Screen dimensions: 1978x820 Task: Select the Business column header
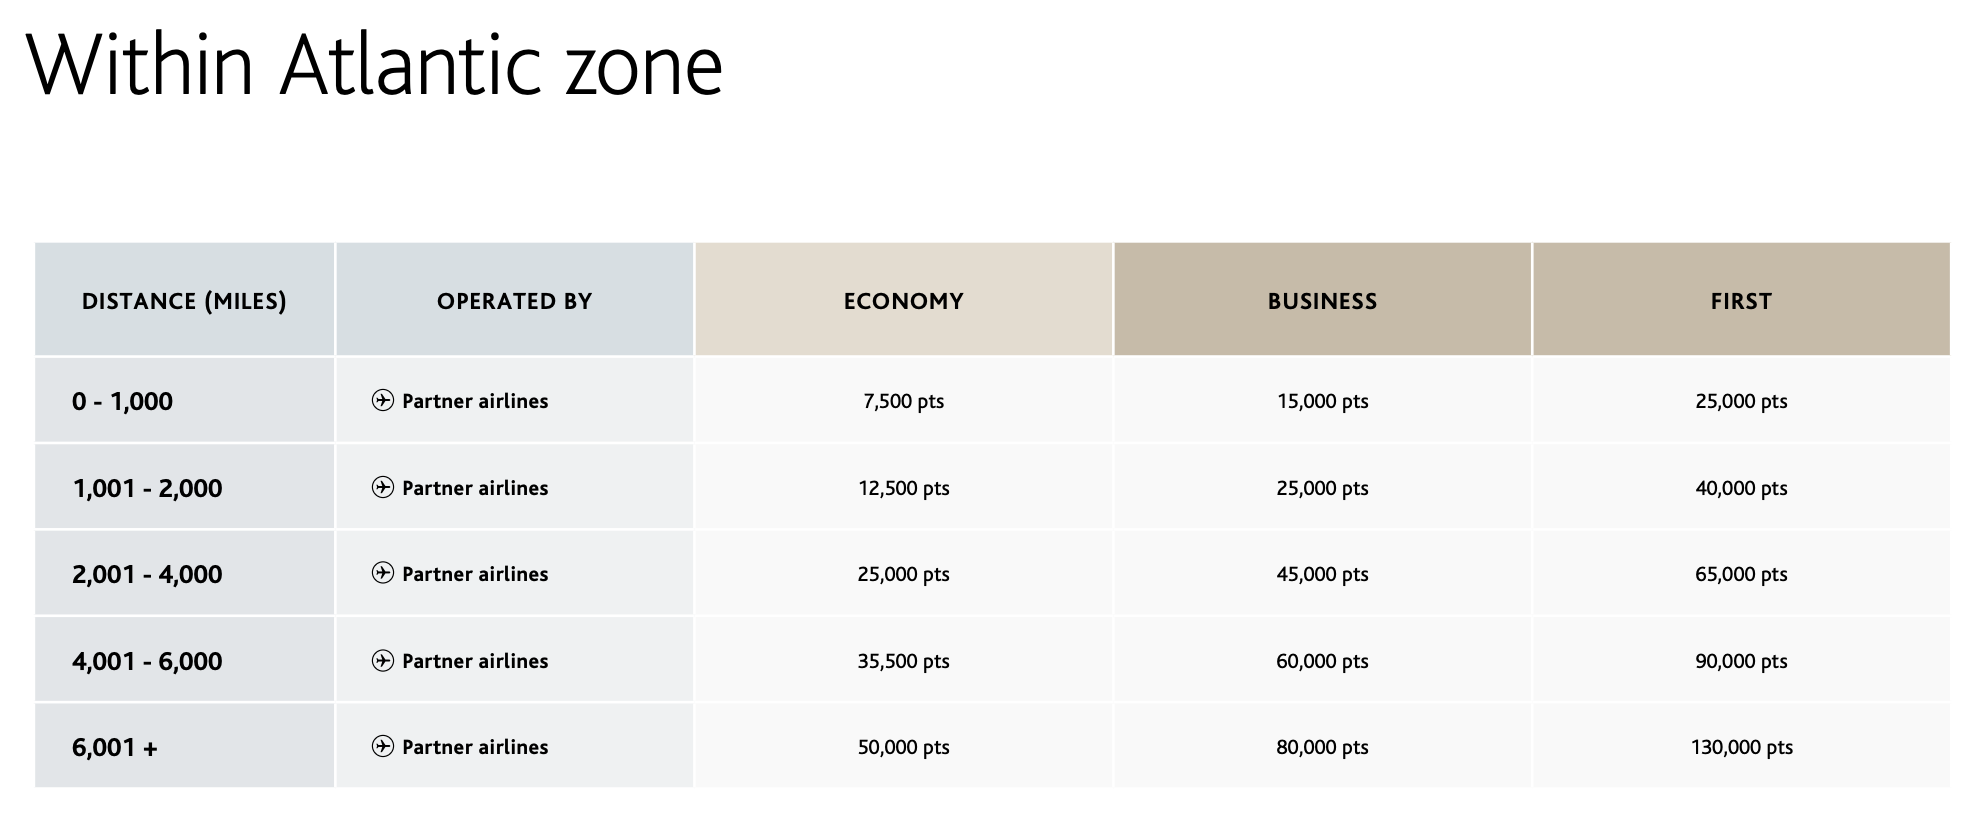(1322, 301)
